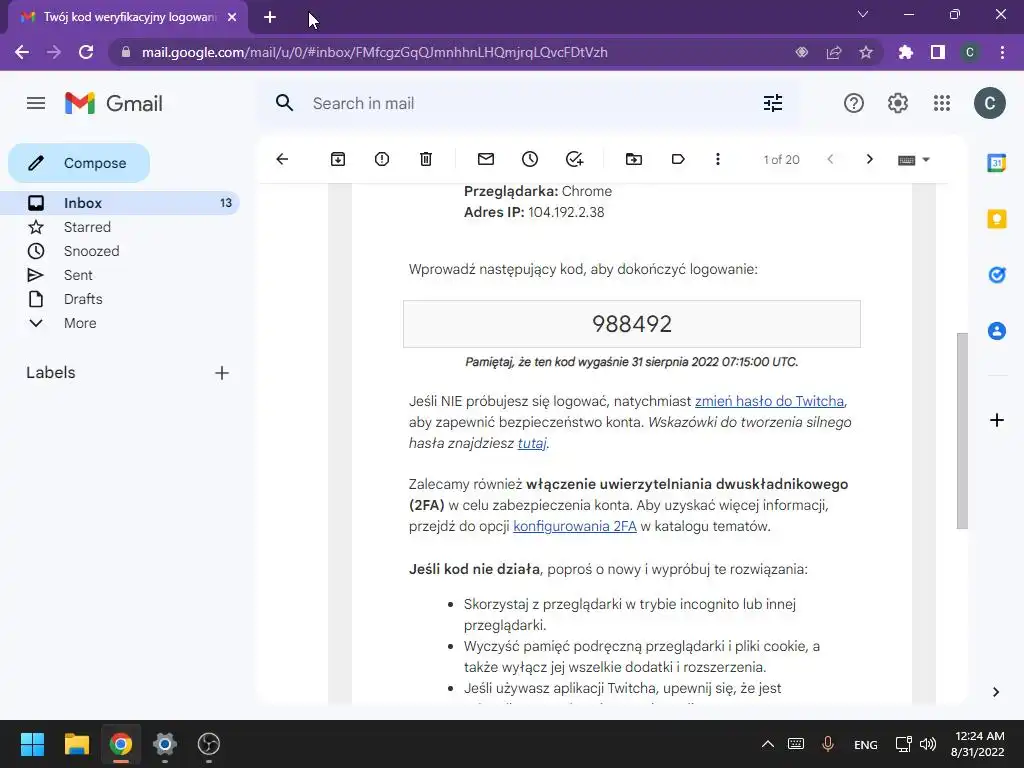Delete this email with trash icon

click(426, 159)
